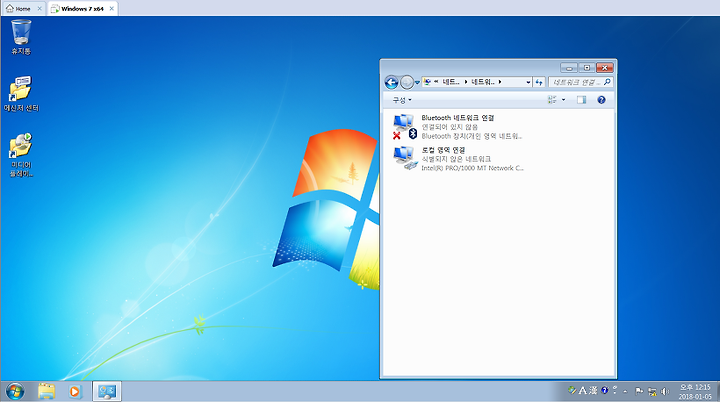Click the change view icon
Image resolution: width=720 pixels, height=402 pixels.
(x=552, y=100)
